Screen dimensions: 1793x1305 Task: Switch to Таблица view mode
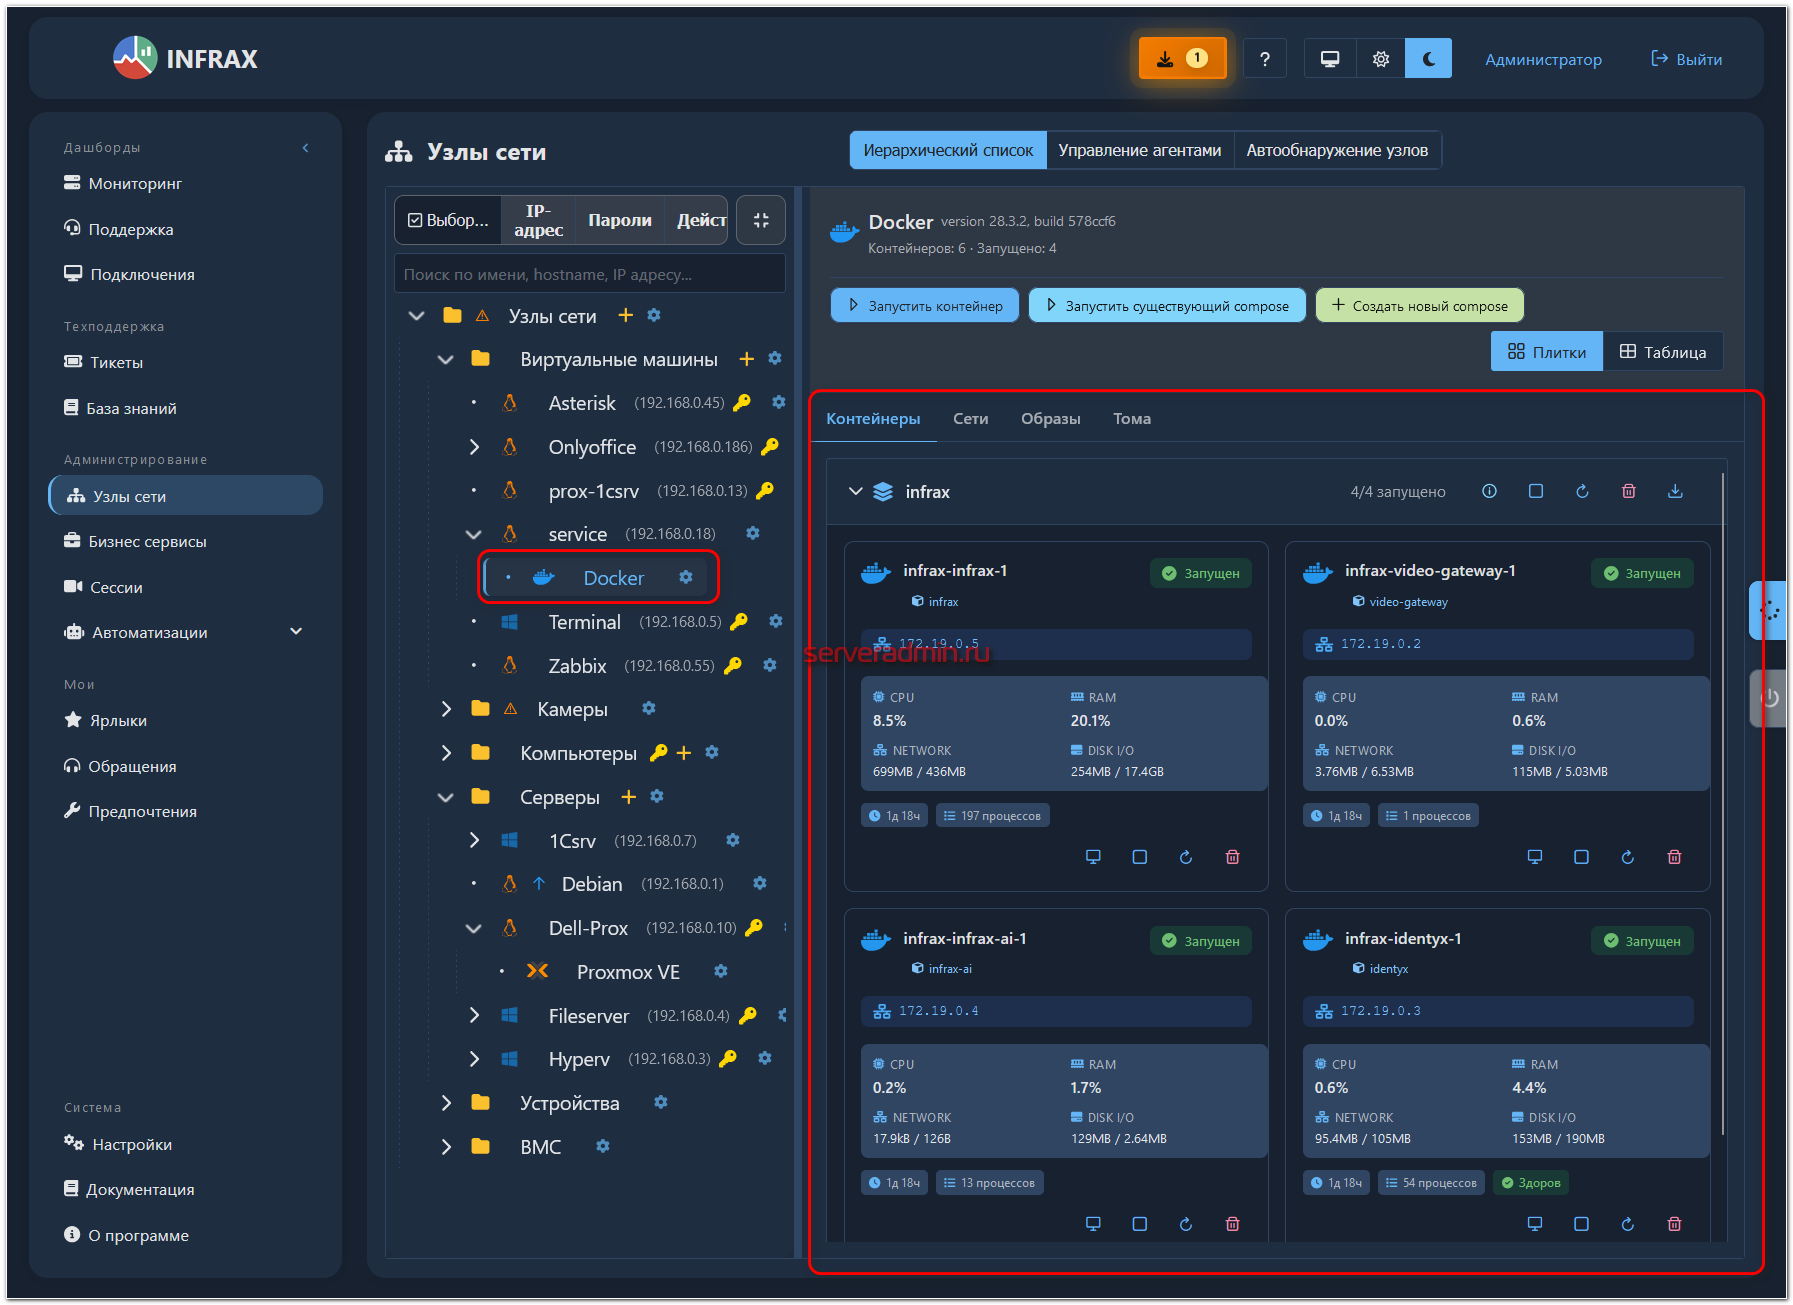pos(1662,352)
